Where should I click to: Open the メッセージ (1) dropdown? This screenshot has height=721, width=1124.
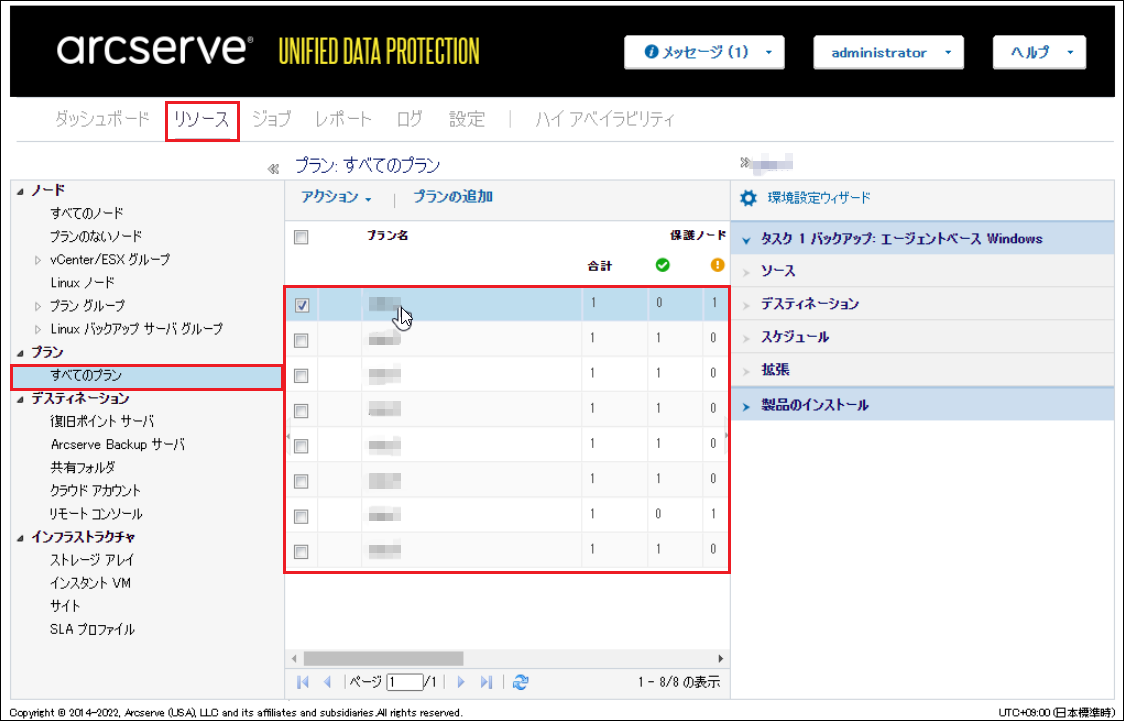704,52
